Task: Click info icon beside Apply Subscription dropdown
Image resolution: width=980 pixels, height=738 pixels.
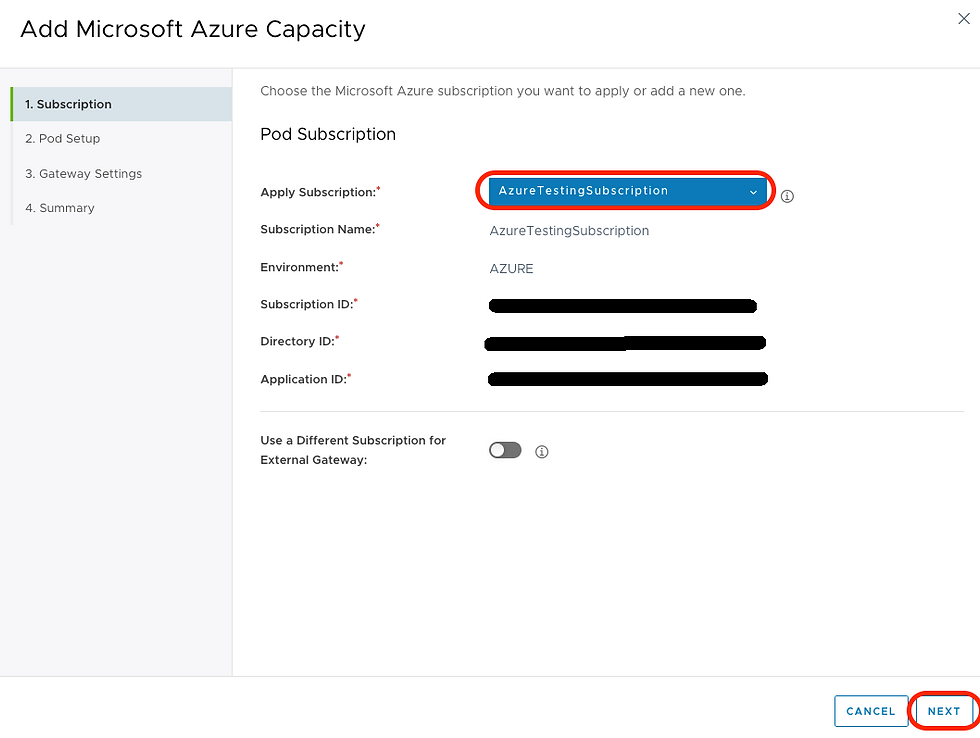Action: [x=788, y=196]
